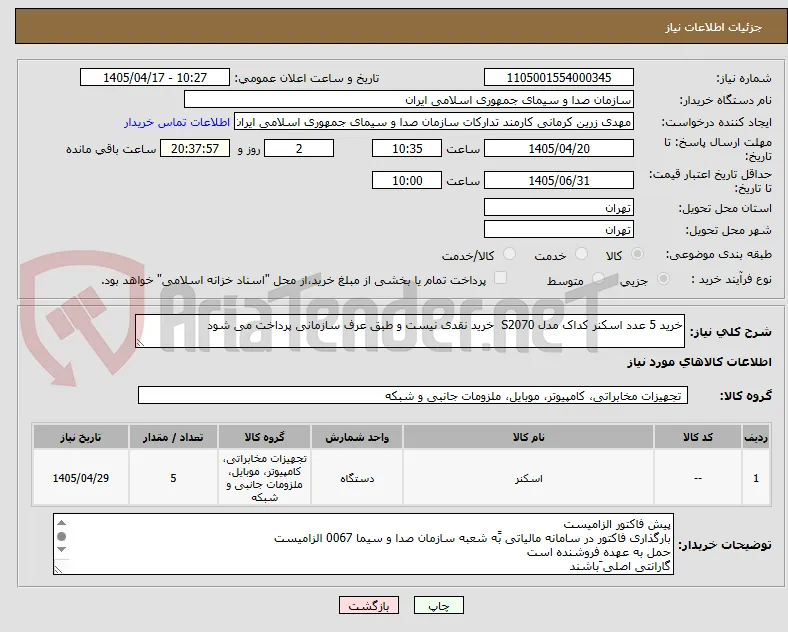788x632 pixels.
Task: Click the deadline time field 10:35
Action: [x=407, y=149]
